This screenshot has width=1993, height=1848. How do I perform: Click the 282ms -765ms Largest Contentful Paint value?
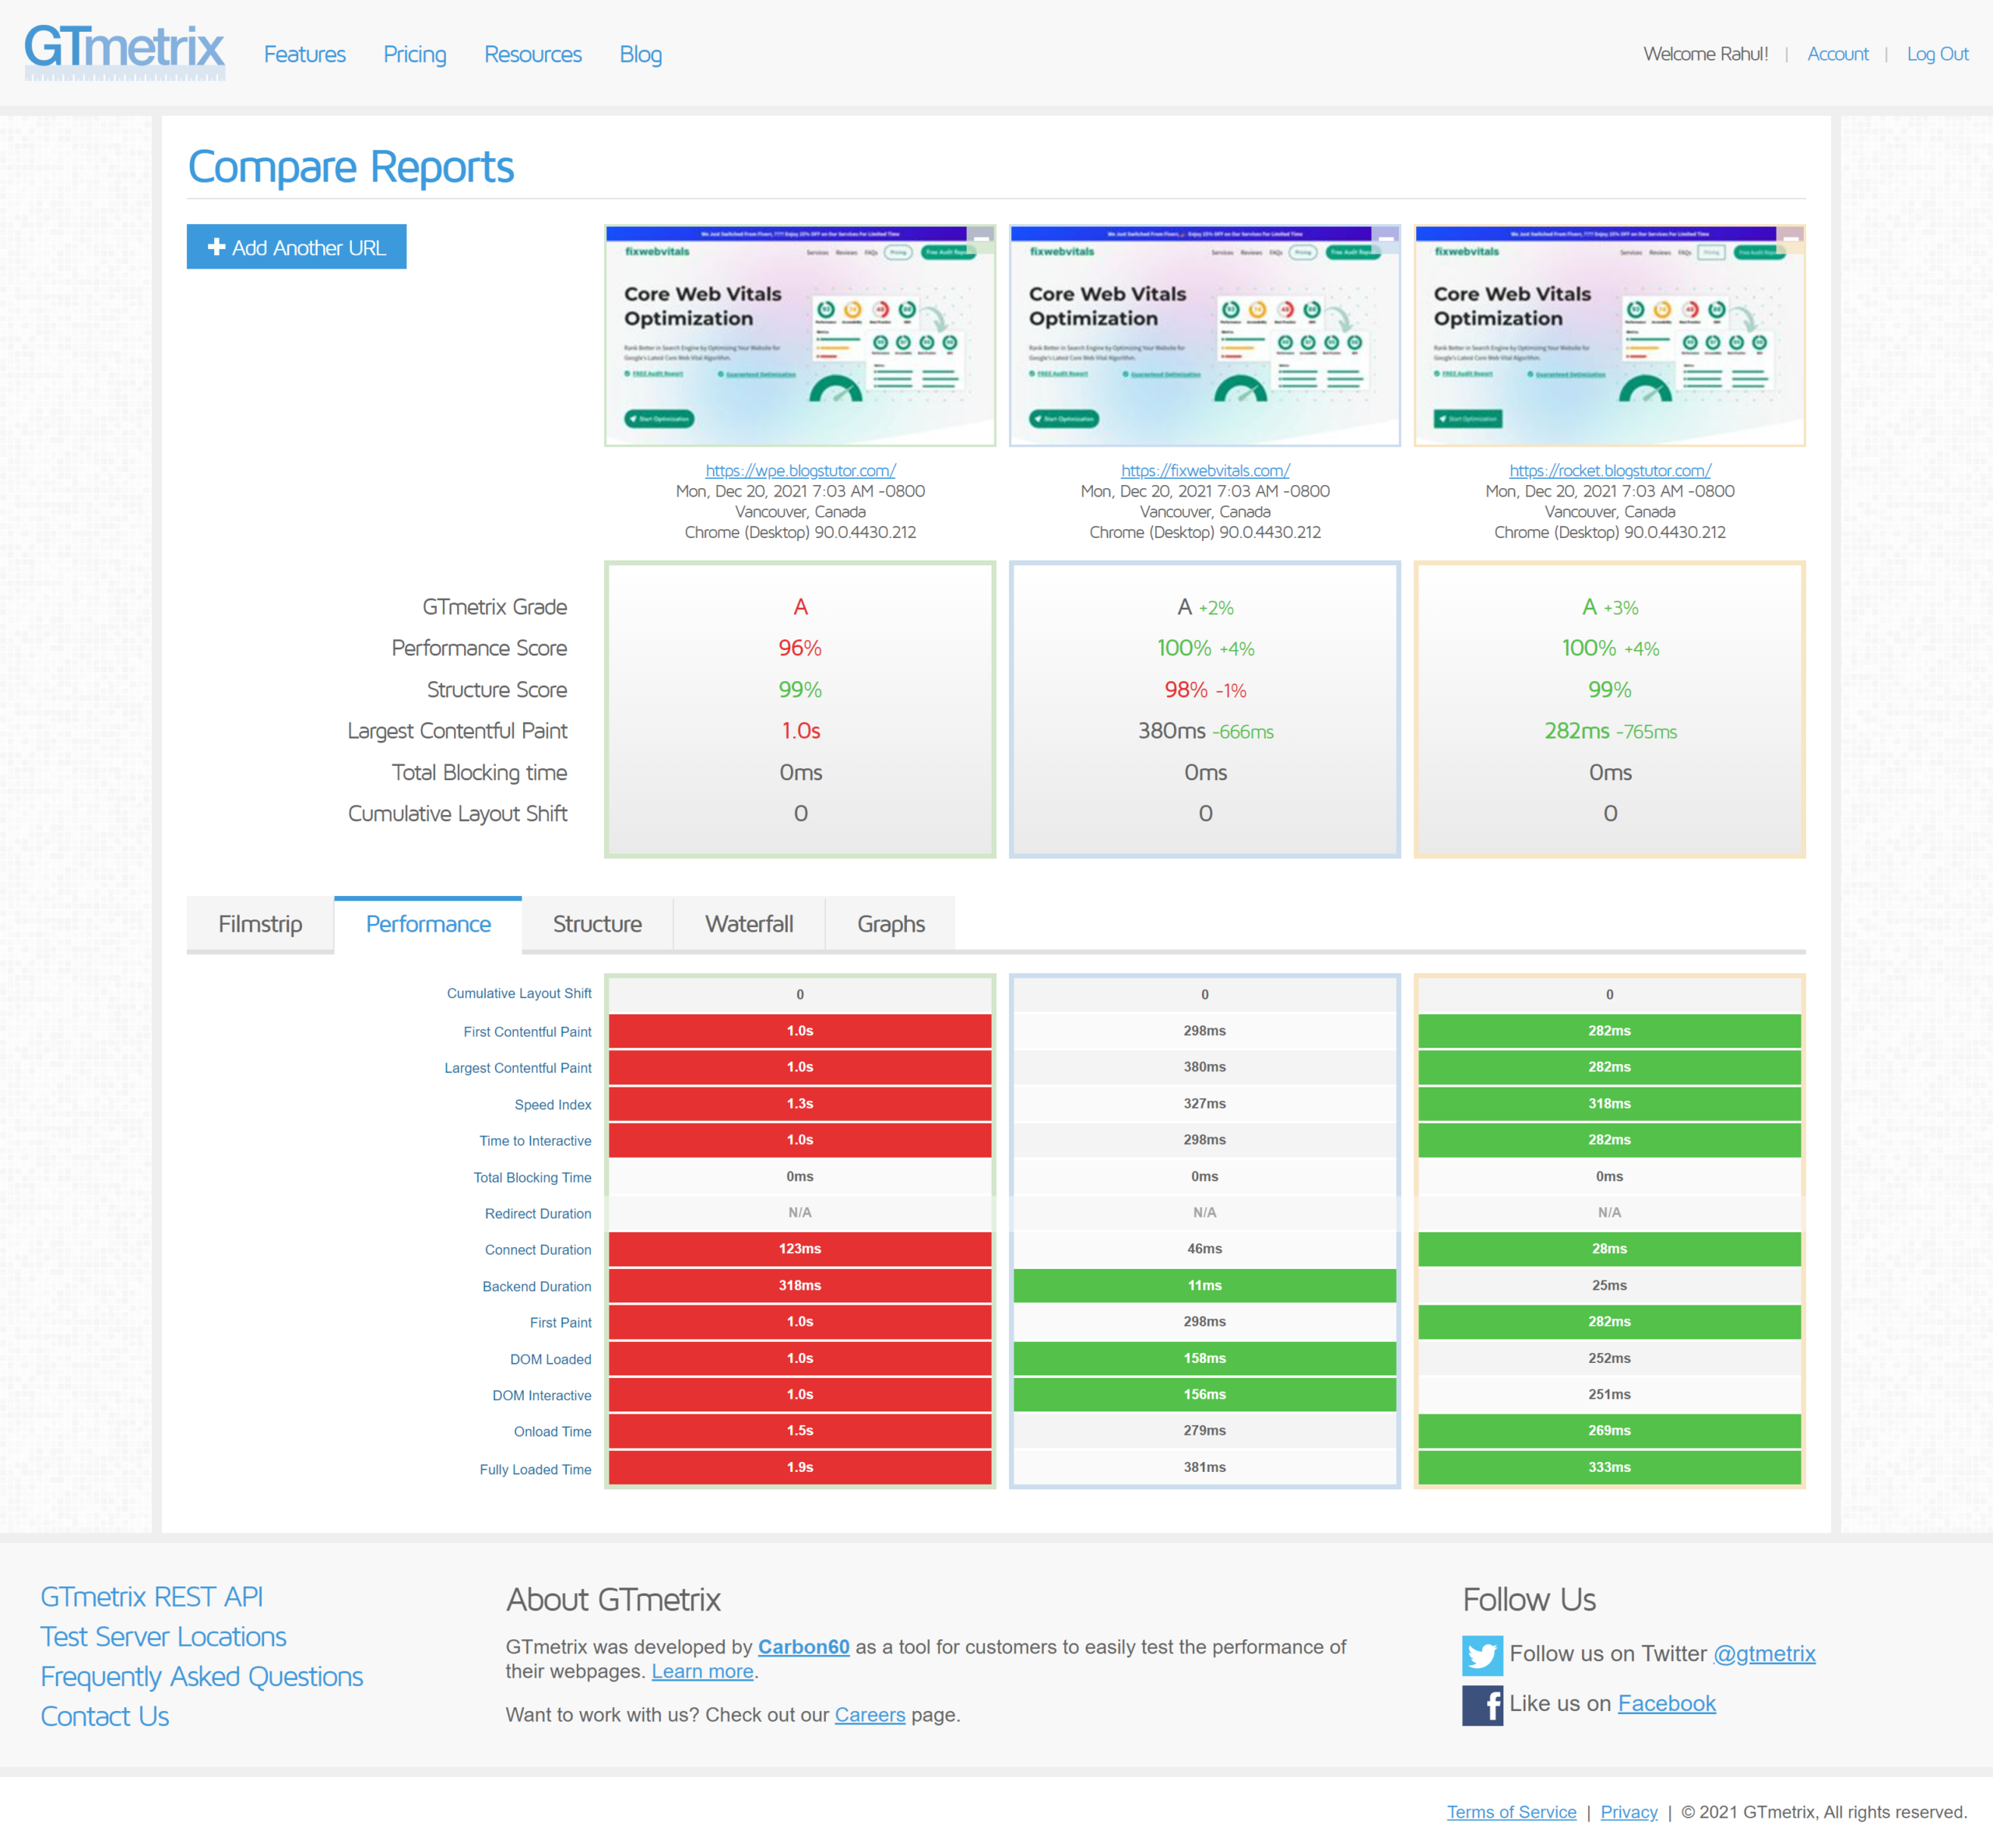pos(1610,731)
